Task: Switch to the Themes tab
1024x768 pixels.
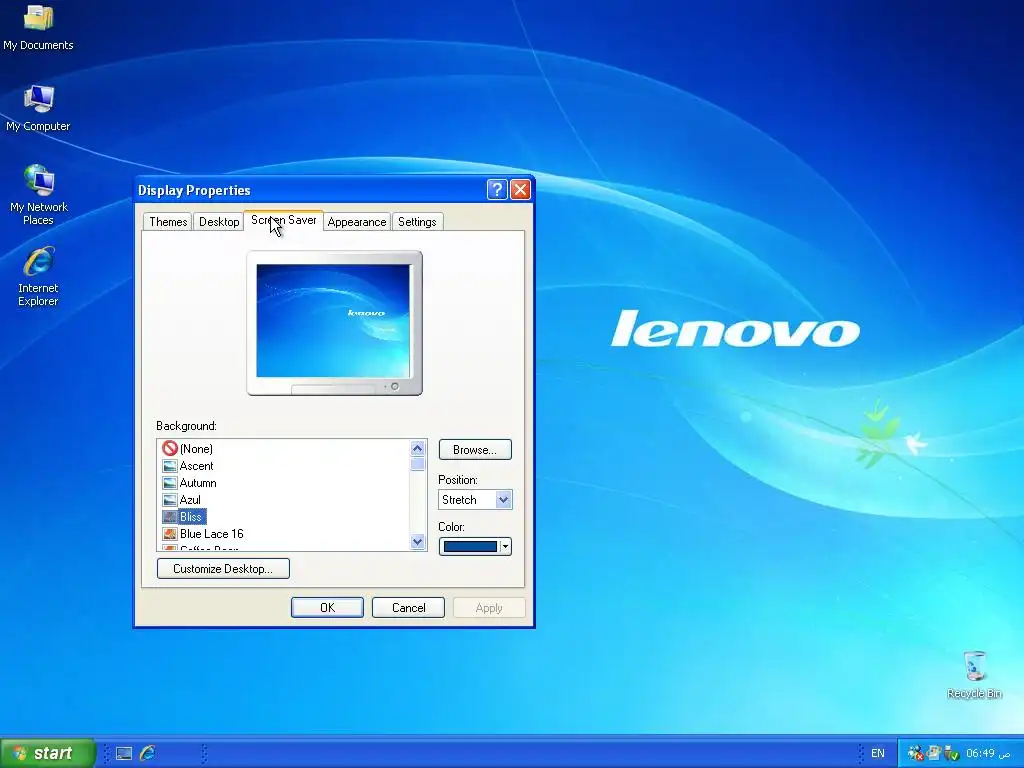Action: pos(168,221)
